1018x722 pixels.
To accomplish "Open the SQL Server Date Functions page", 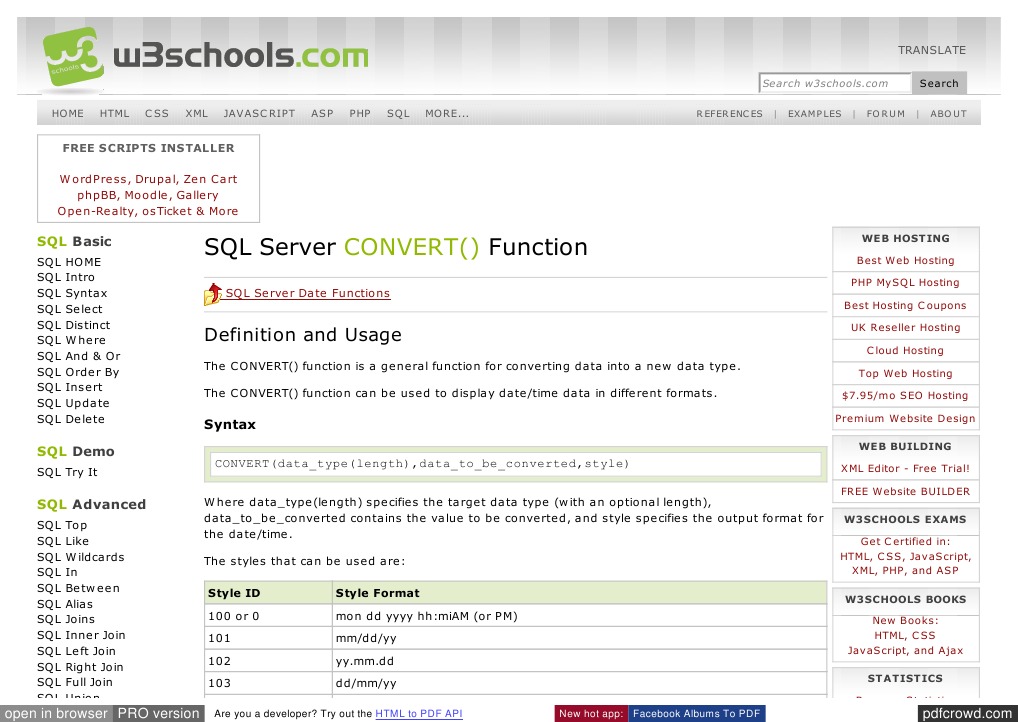I will (306, 292).
